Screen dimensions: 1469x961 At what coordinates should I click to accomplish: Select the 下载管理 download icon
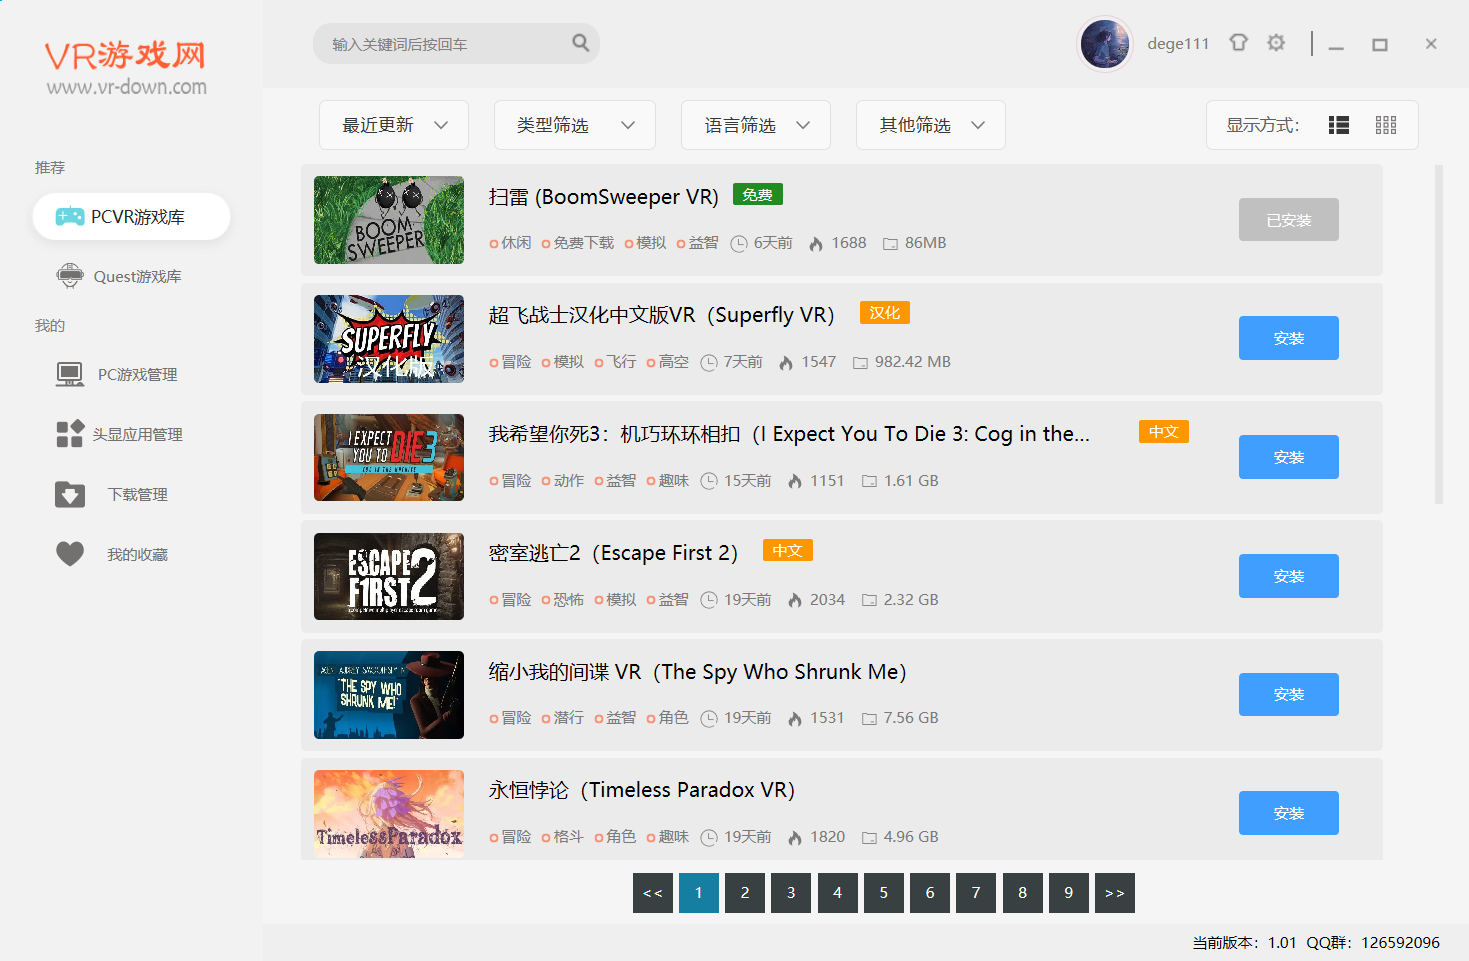70,494
